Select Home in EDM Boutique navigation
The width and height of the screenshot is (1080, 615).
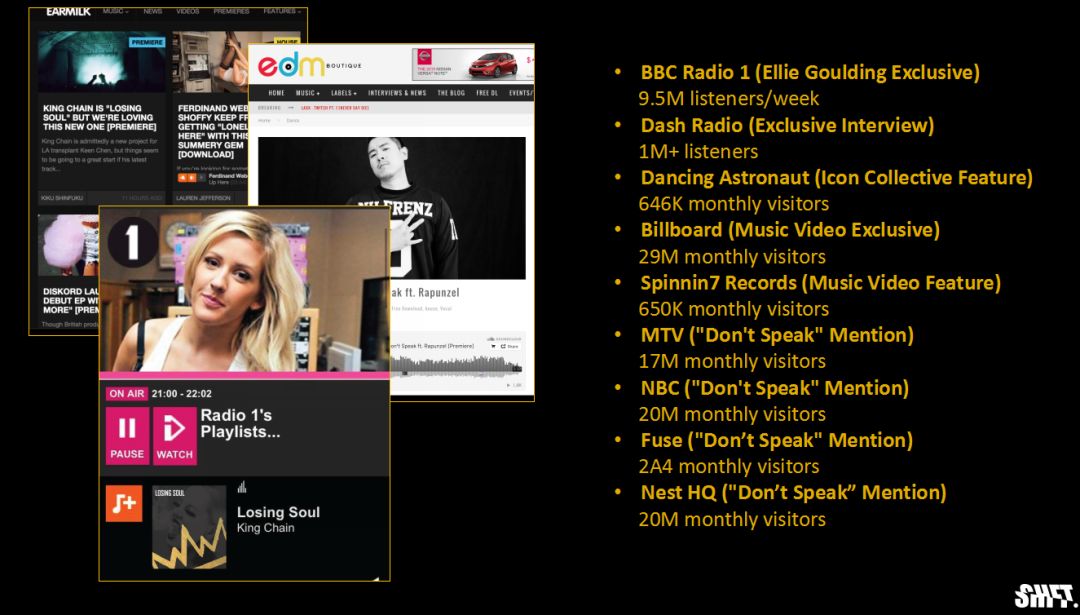tap(276, 93)
